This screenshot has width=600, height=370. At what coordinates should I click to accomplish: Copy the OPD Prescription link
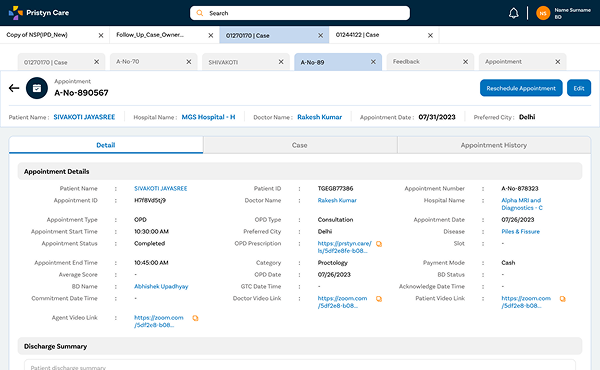point(379,244)
